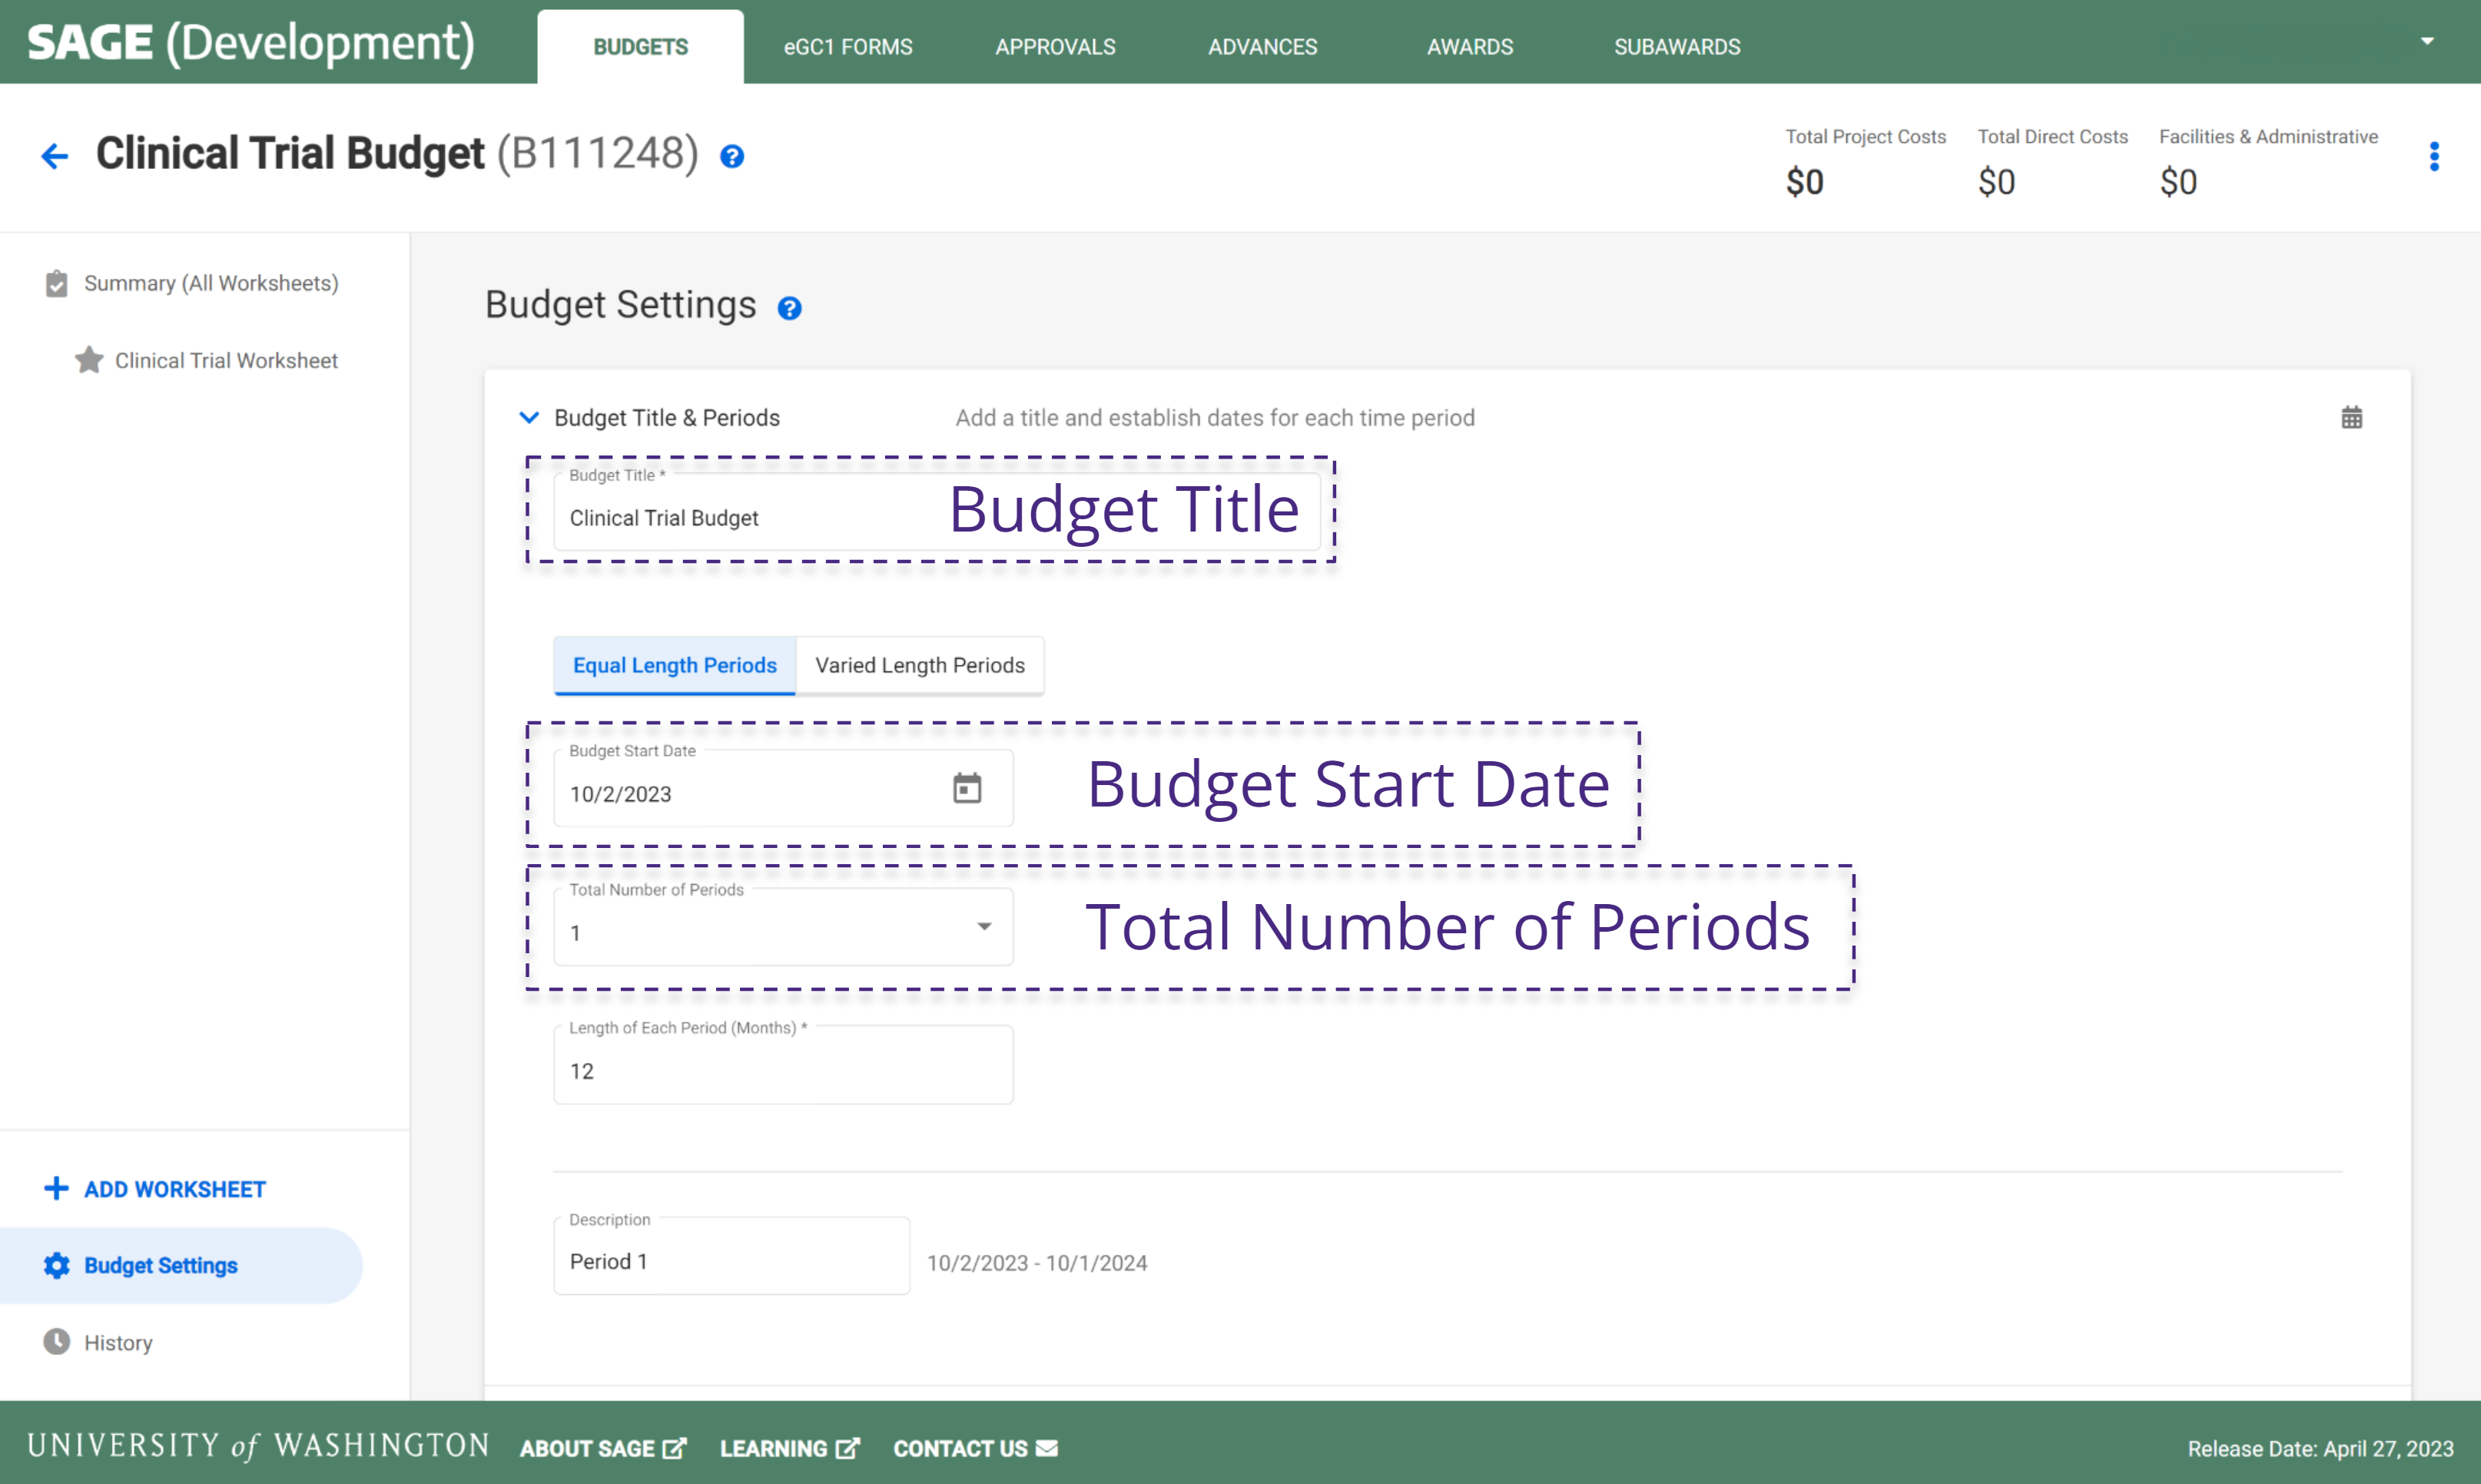Click help icon next to budget number B111248
This screenshot has height=1484, width=2481.
pyautogui.click(x=732, y=157)
